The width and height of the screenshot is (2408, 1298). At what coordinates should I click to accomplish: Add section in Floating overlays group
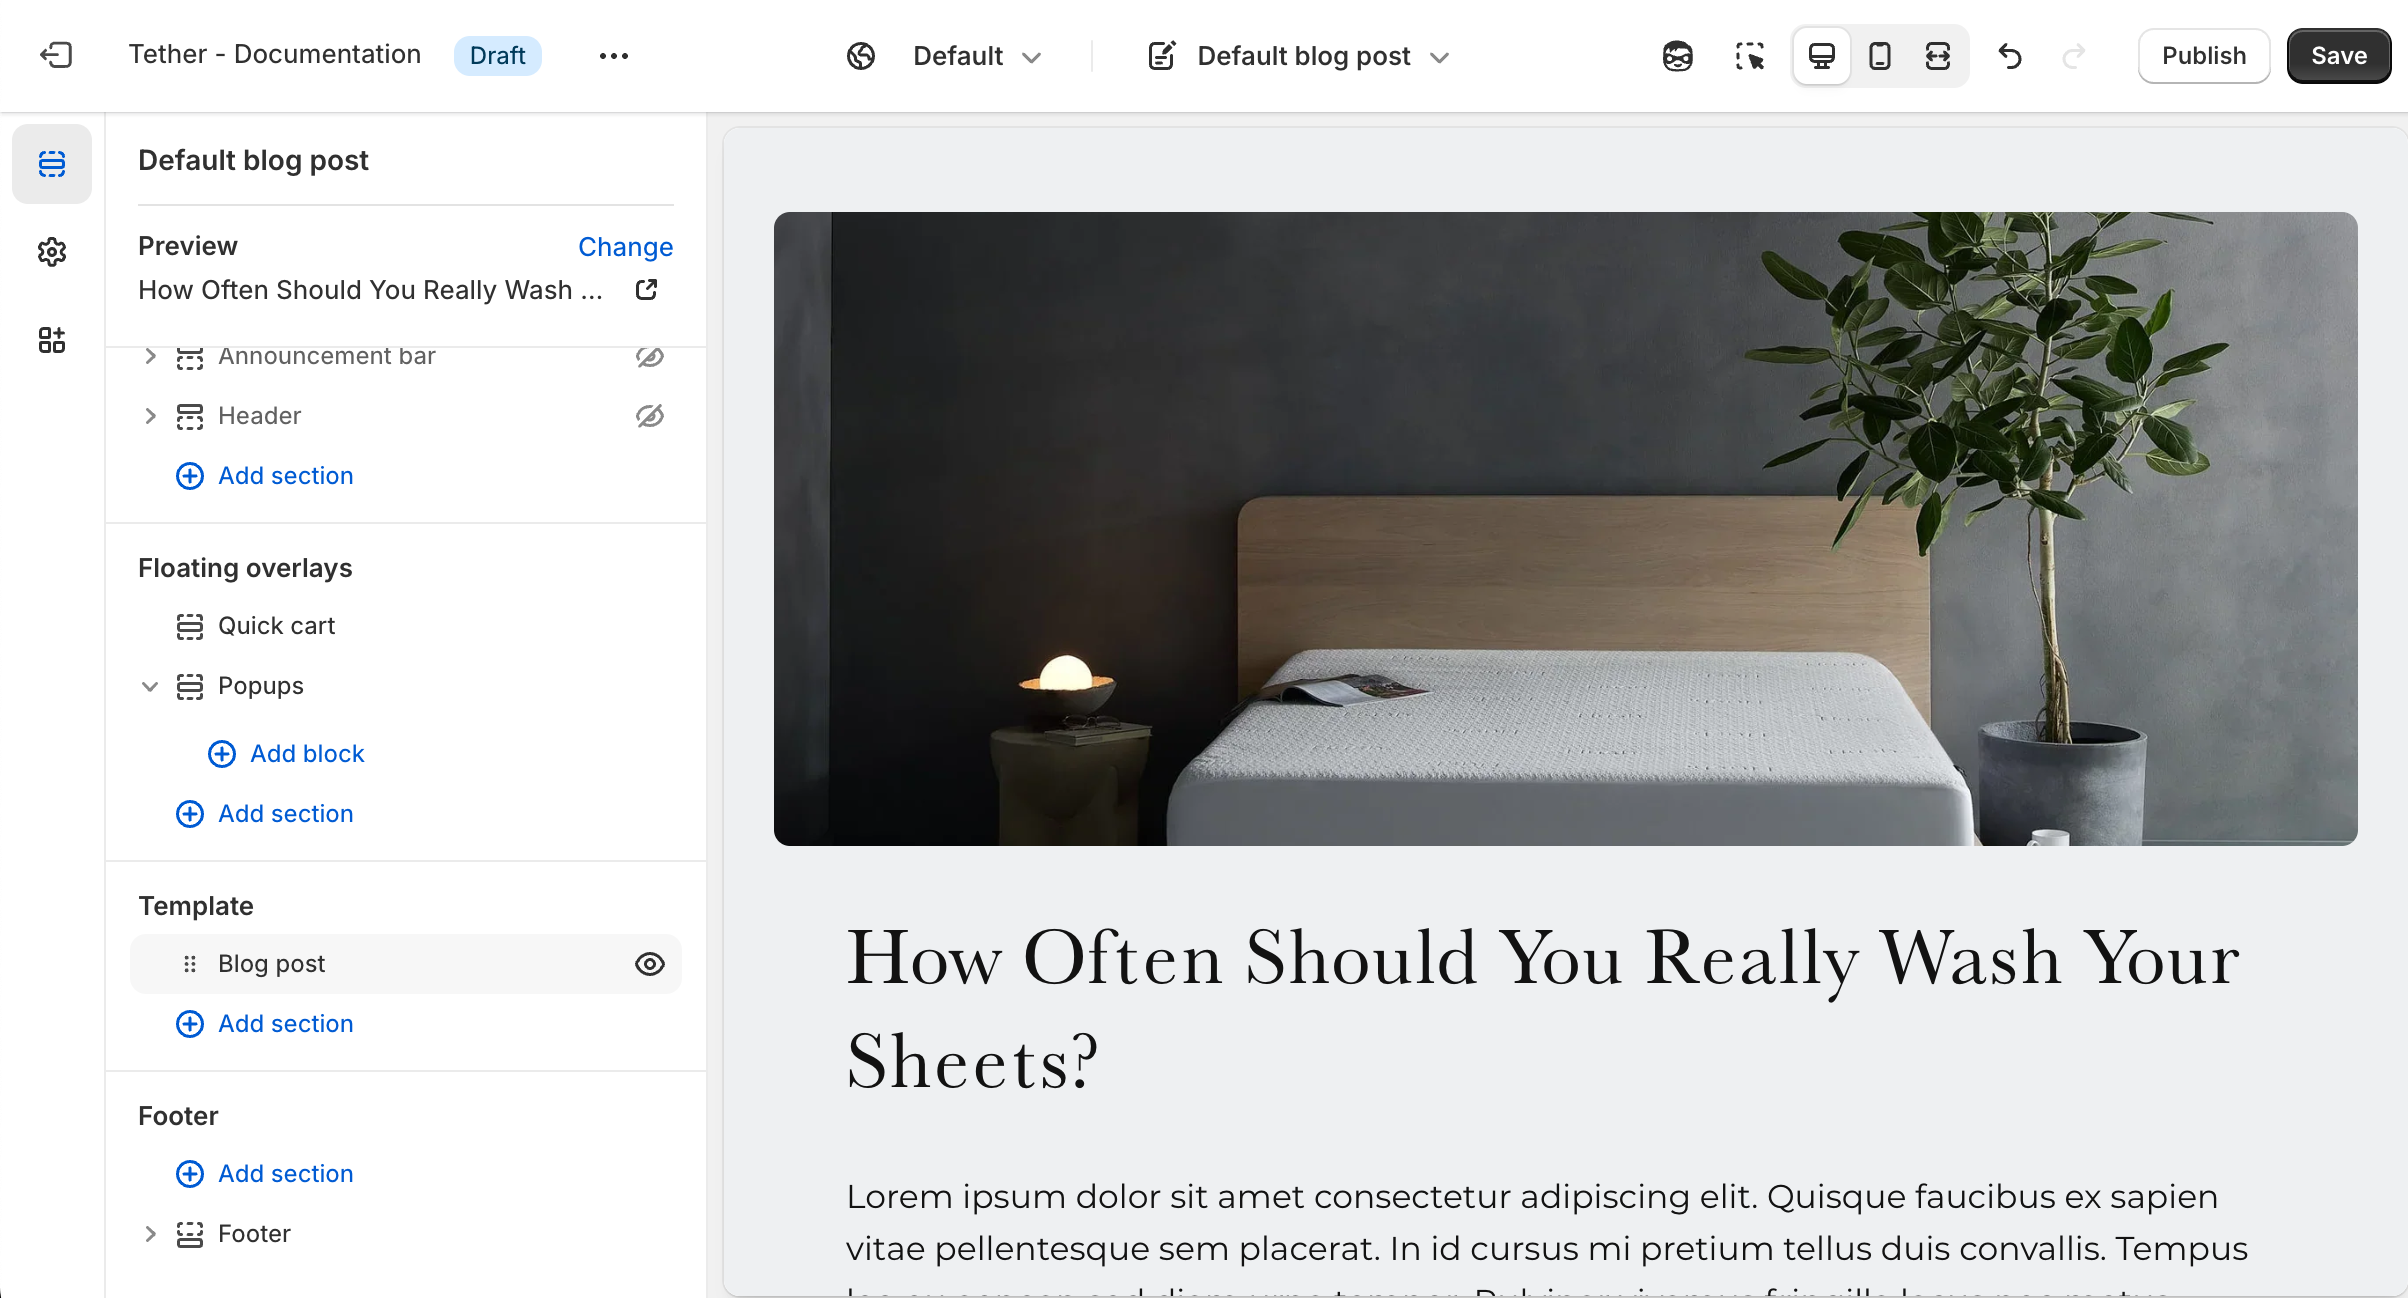tap(265, 814)
